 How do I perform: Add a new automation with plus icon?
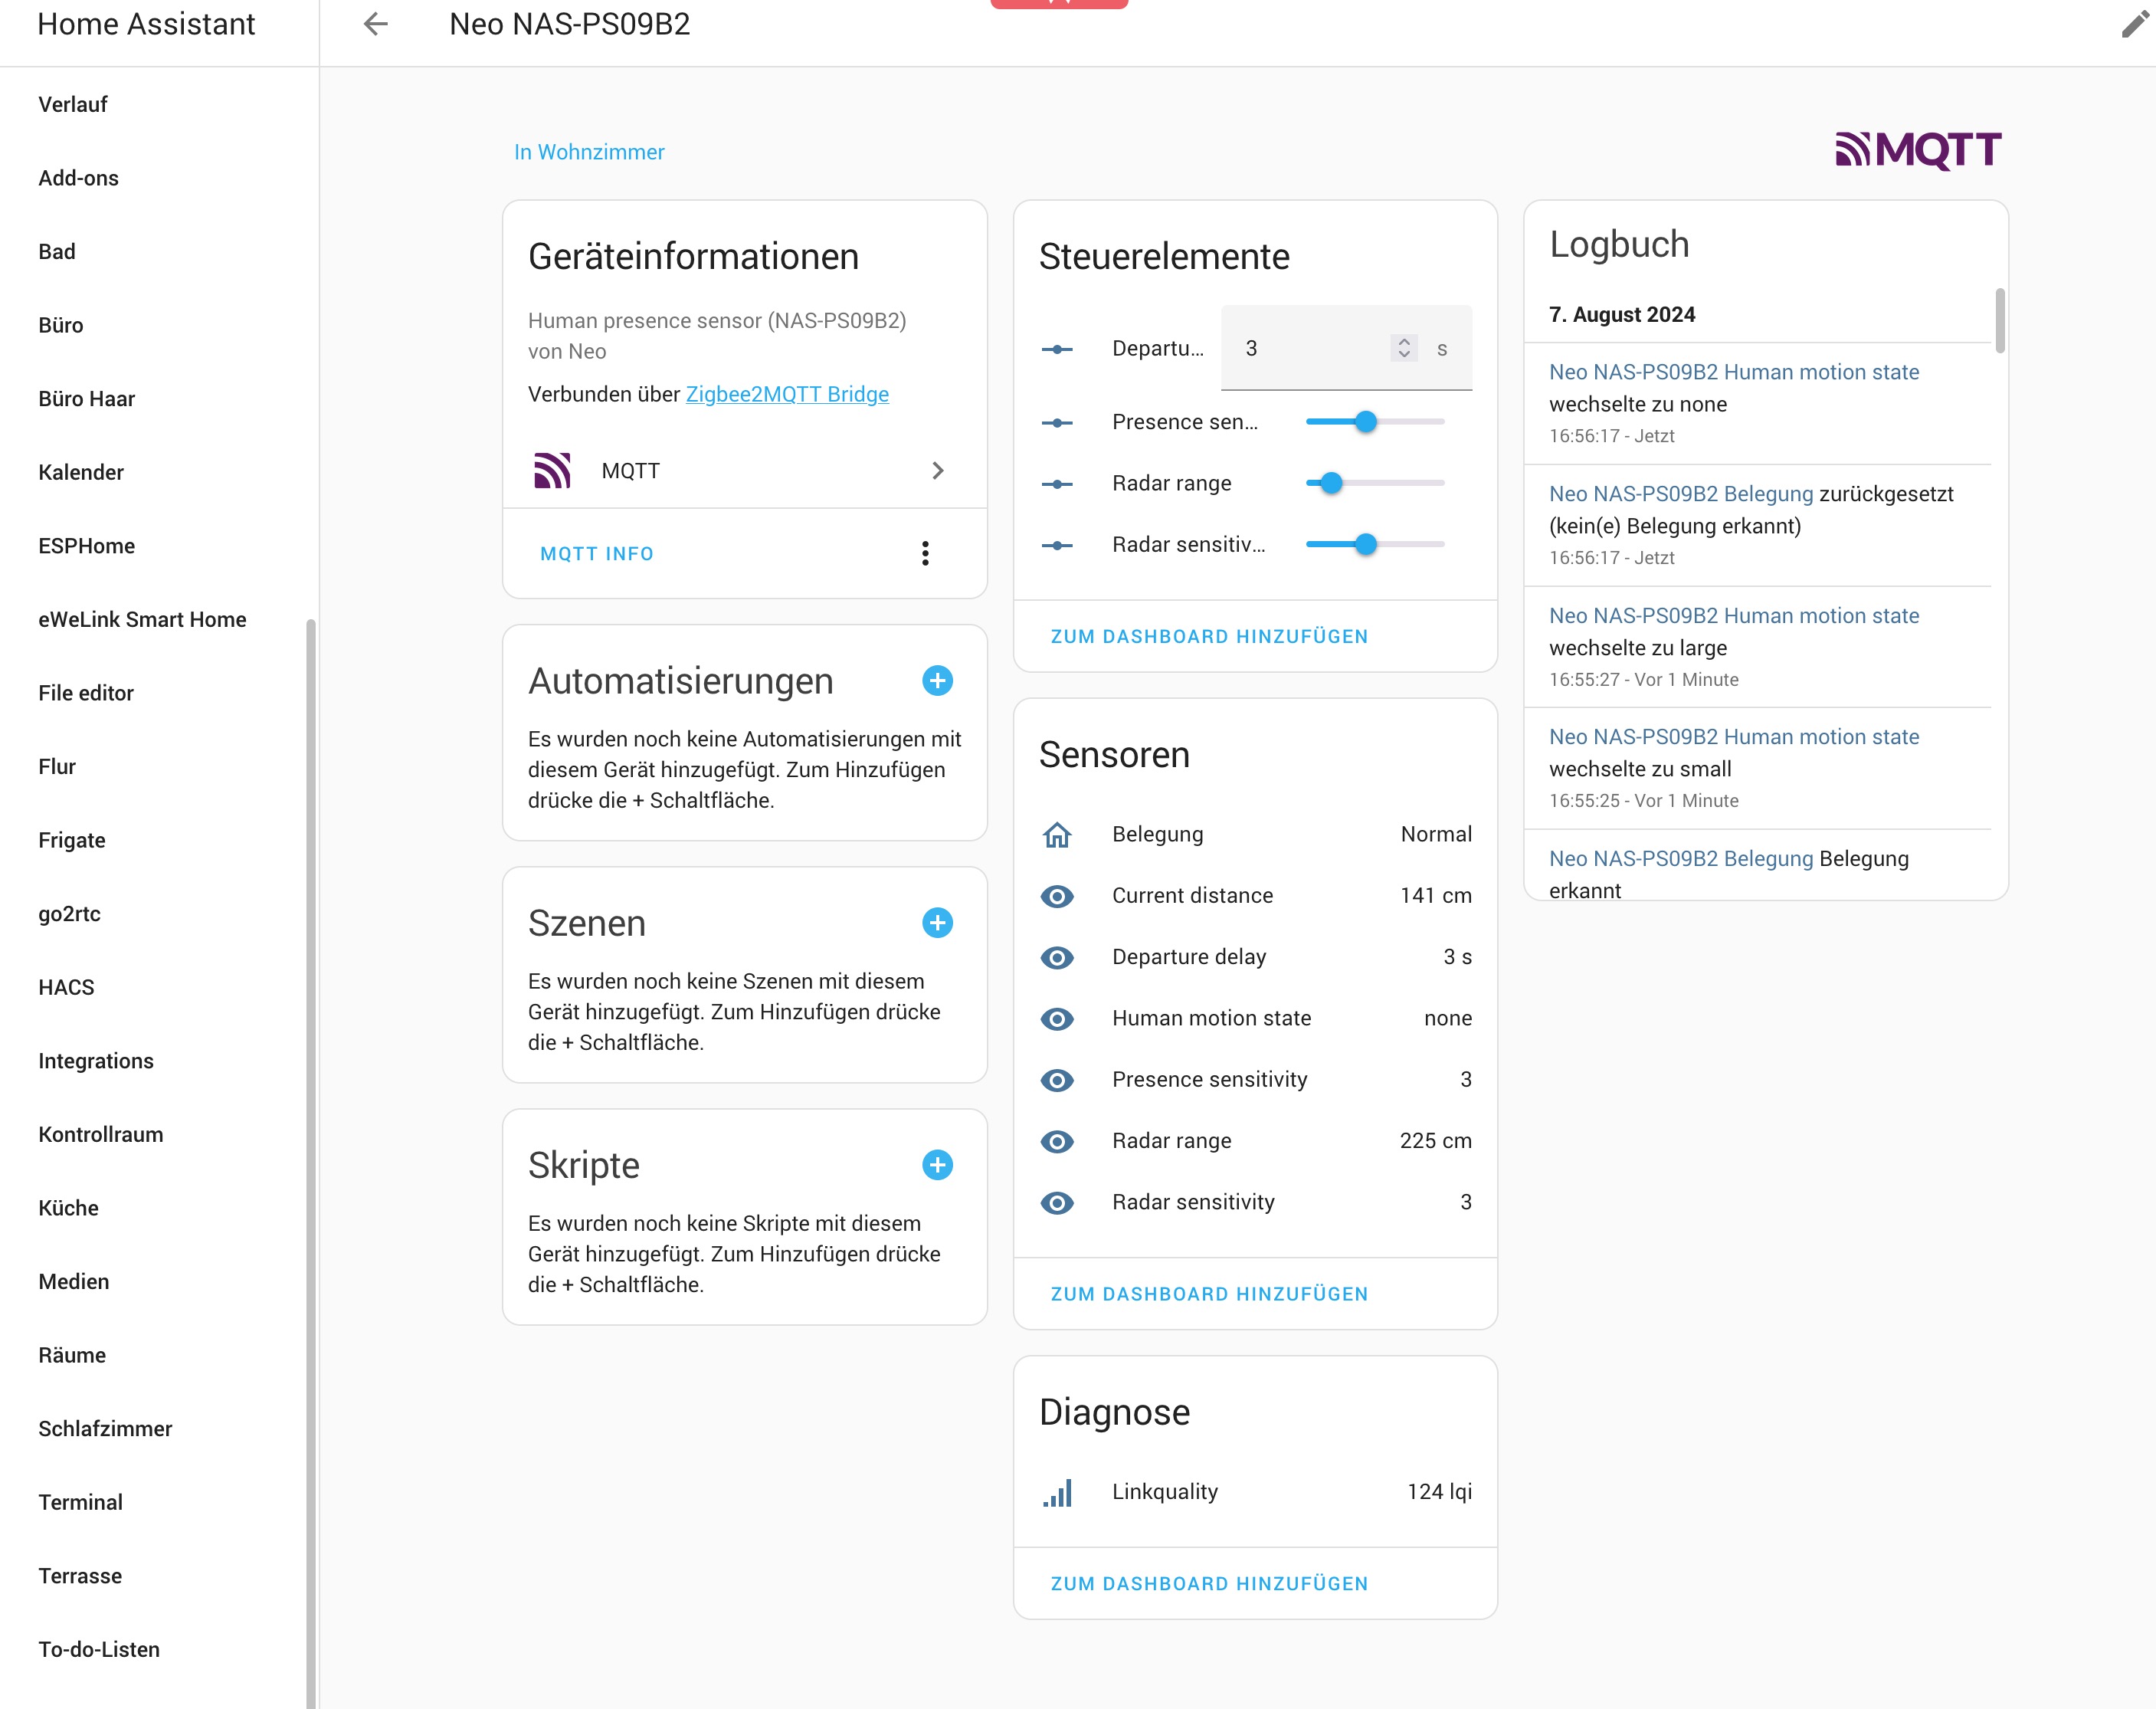936,681
